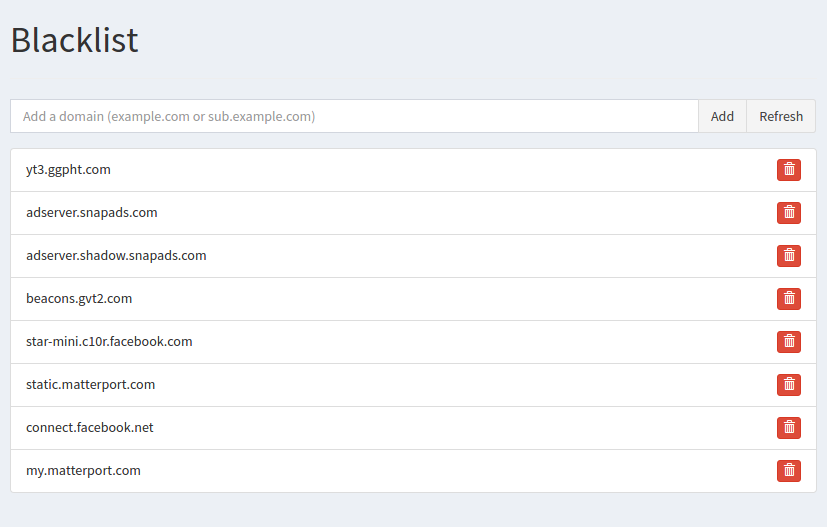Remove adserver.snapads.com via trash button
This screenshot has height=527, width=827.
click(788, 213)
